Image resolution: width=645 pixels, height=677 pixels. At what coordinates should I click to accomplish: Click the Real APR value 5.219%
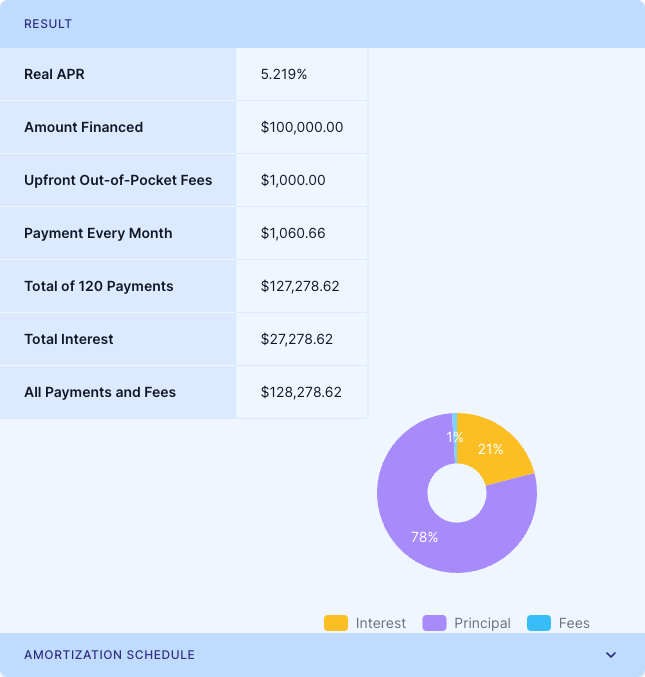tap(283, 74)
